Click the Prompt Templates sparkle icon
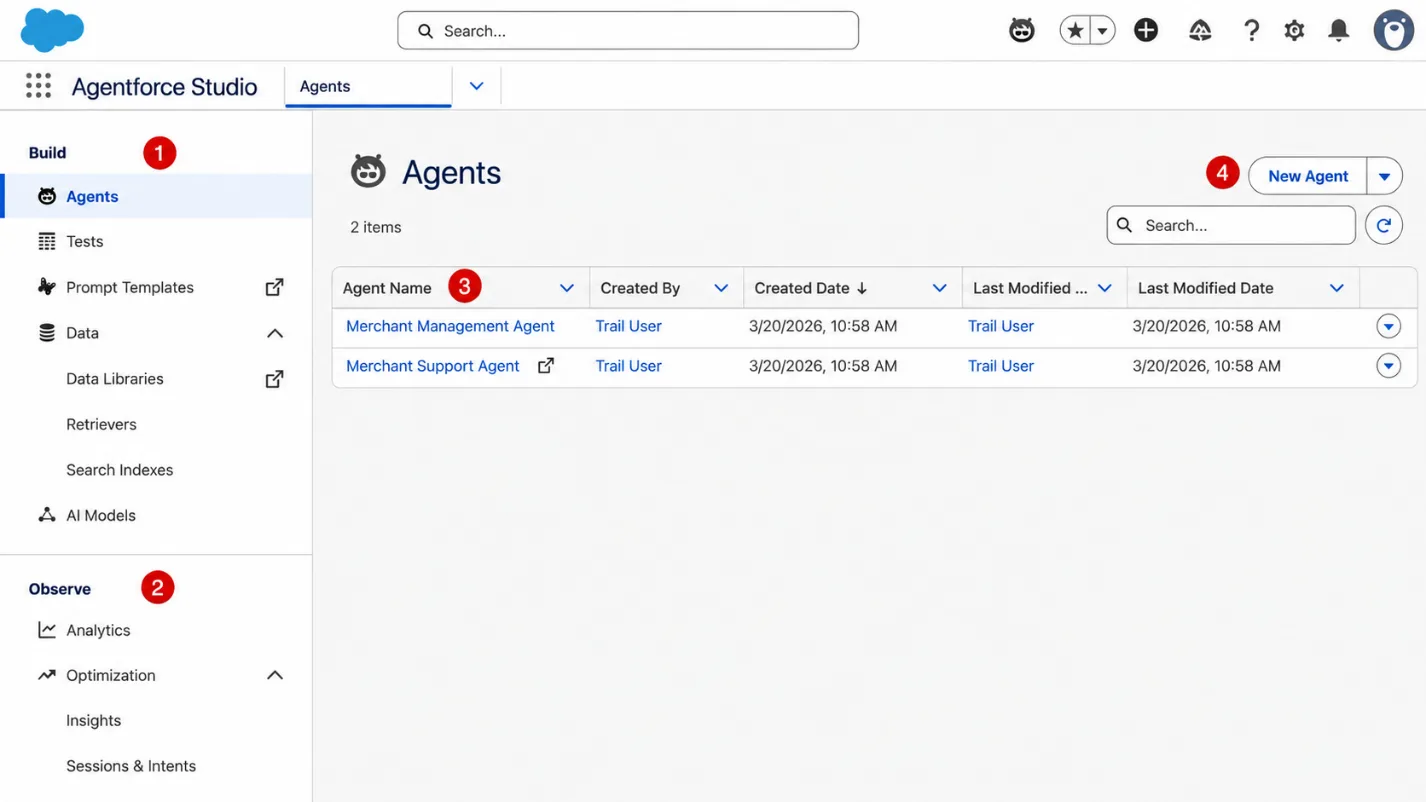Image resolution: width=1426 pixels, height=802 pixels. click(x=47, y=287)
